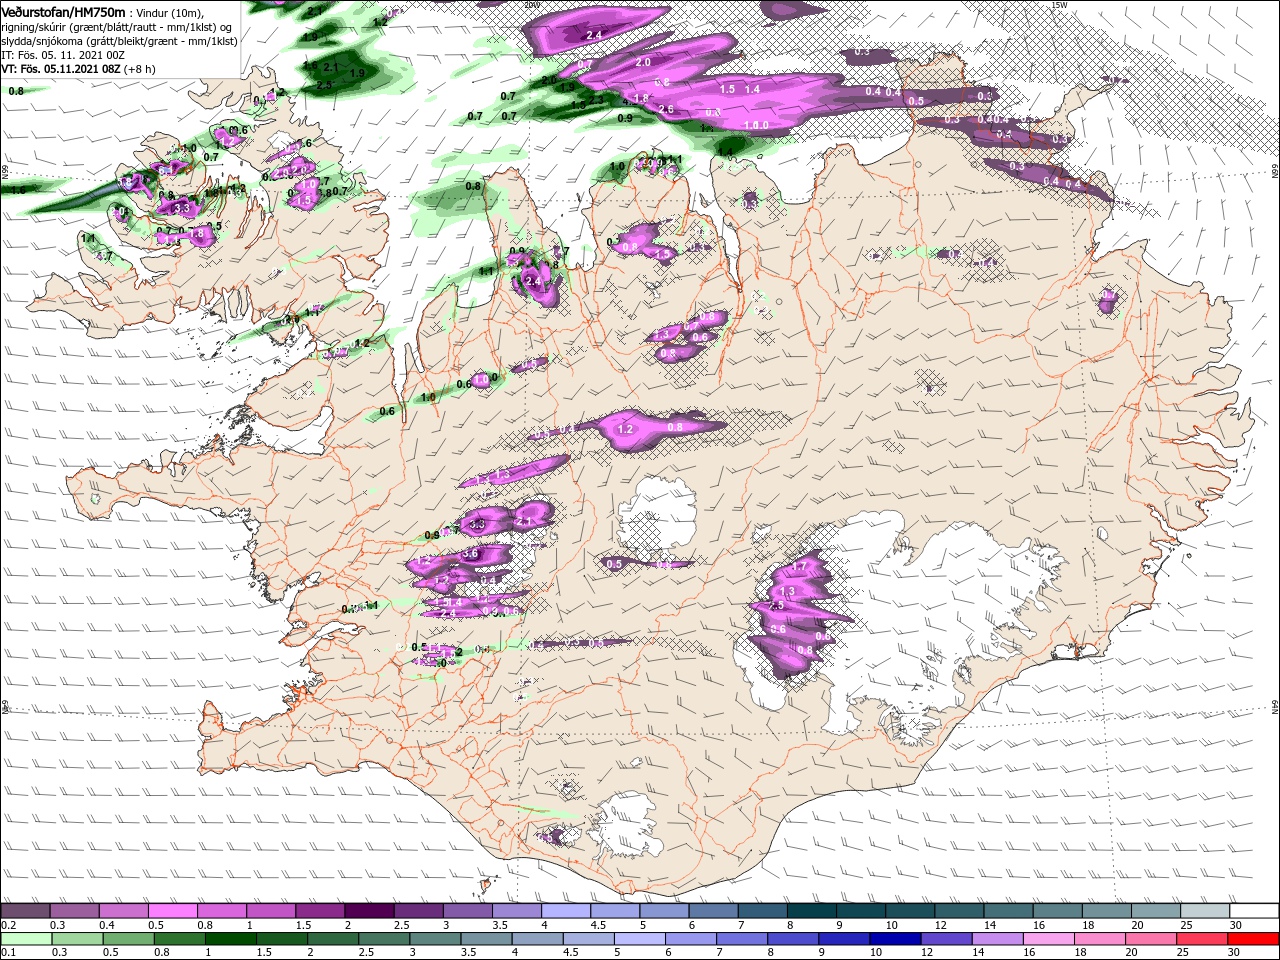The image size is (1280, 960).
Task: Click the bottom legend swatch between 5 and 6
Action: click(x=639, y=939)
